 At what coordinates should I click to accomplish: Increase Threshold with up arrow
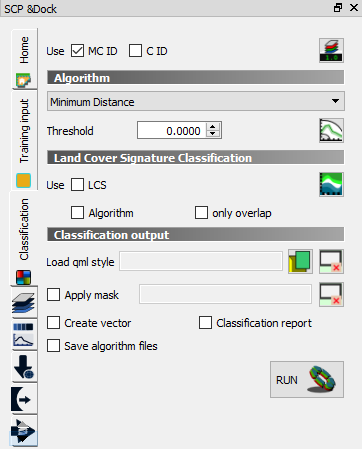point(213,127)
